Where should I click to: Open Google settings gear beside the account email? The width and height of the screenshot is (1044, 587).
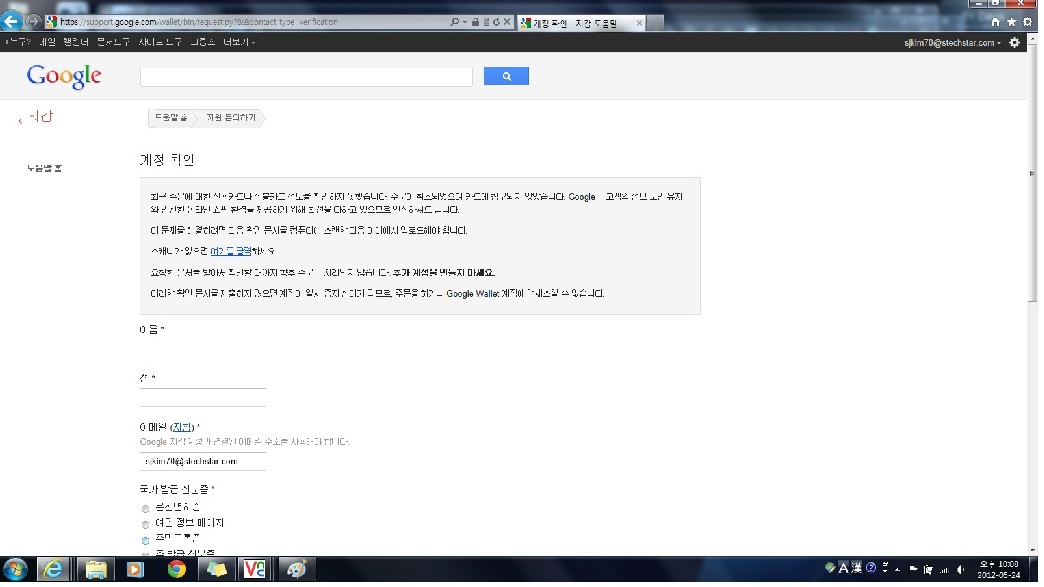(x=1015, y=43)
